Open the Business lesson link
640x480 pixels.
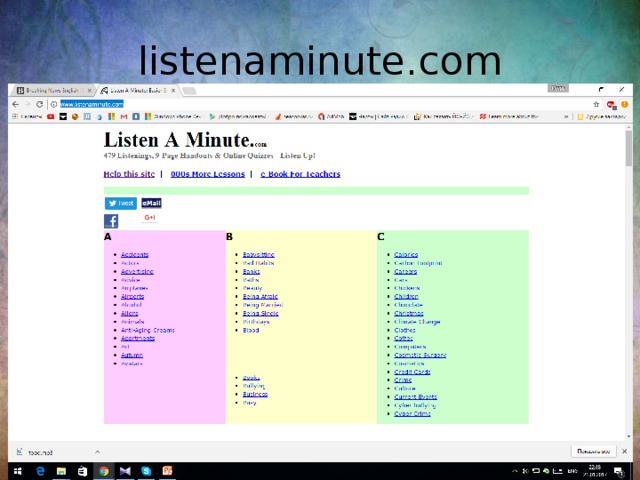point(255,394)
